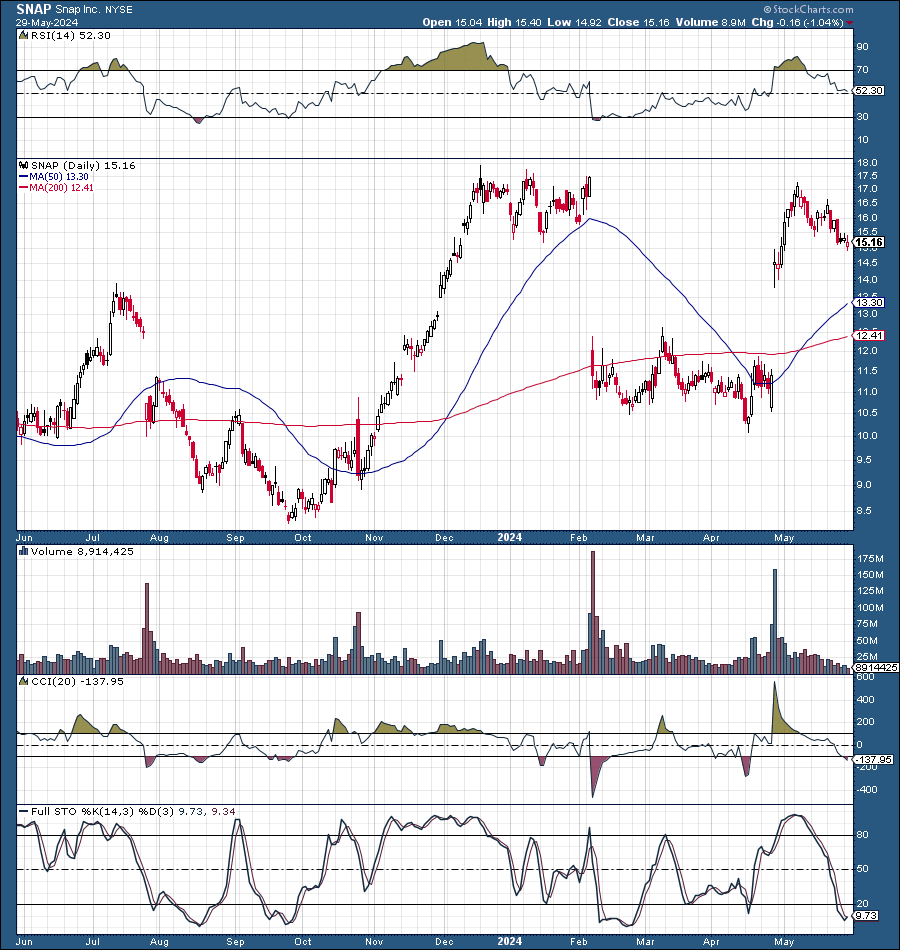900x950 pixels.
Task: Click the 600 label on CCI axis
Action: pyautogui.click(x=866, y=677)
